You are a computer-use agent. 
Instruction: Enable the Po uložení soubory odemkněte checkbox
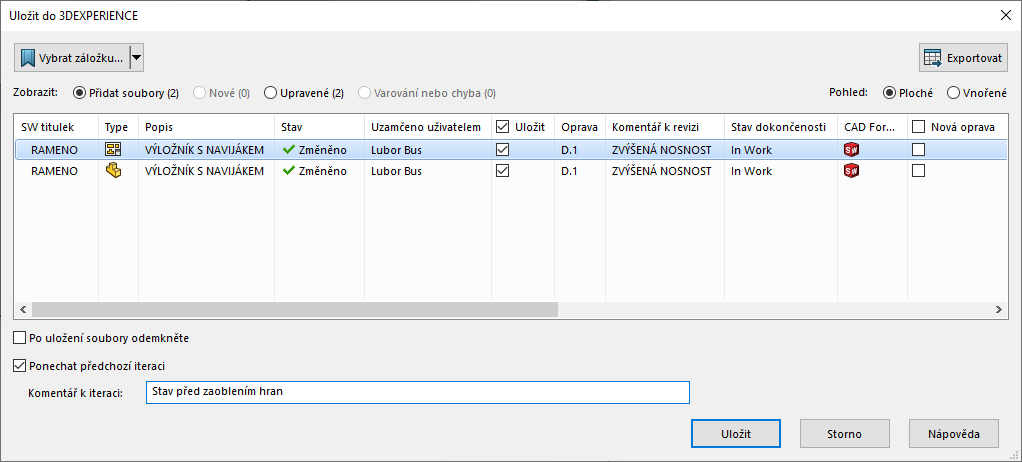(x=20, y=338)
